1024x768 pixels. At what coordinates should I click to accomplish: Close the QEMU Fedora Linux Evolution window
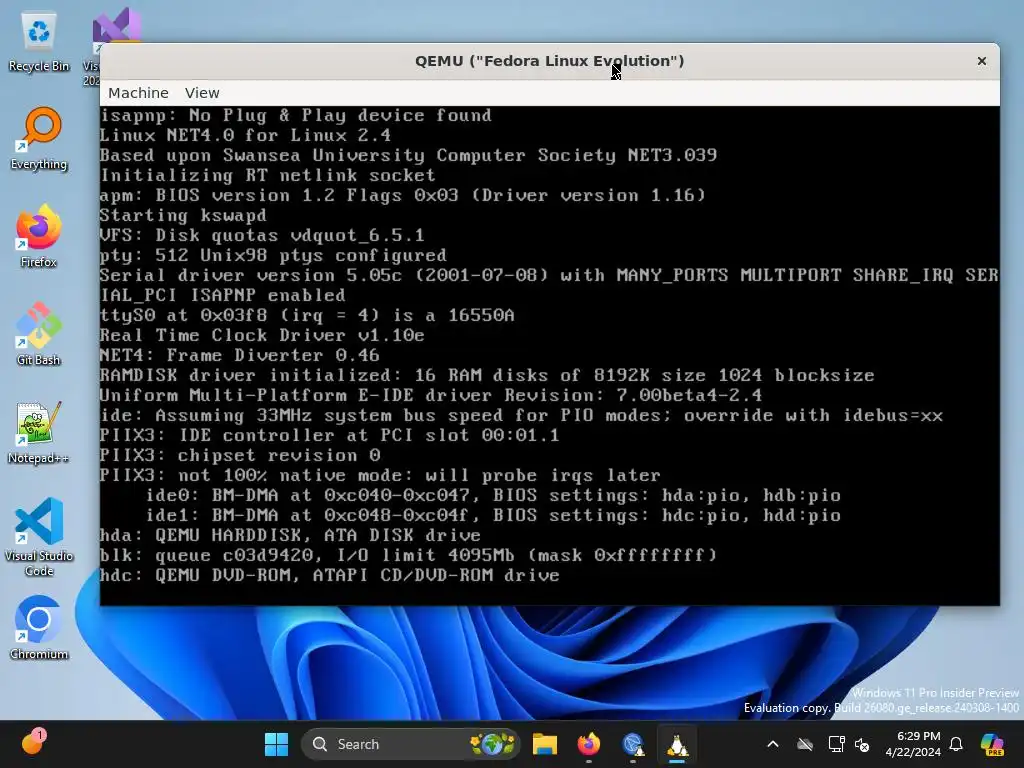[981, 61]
